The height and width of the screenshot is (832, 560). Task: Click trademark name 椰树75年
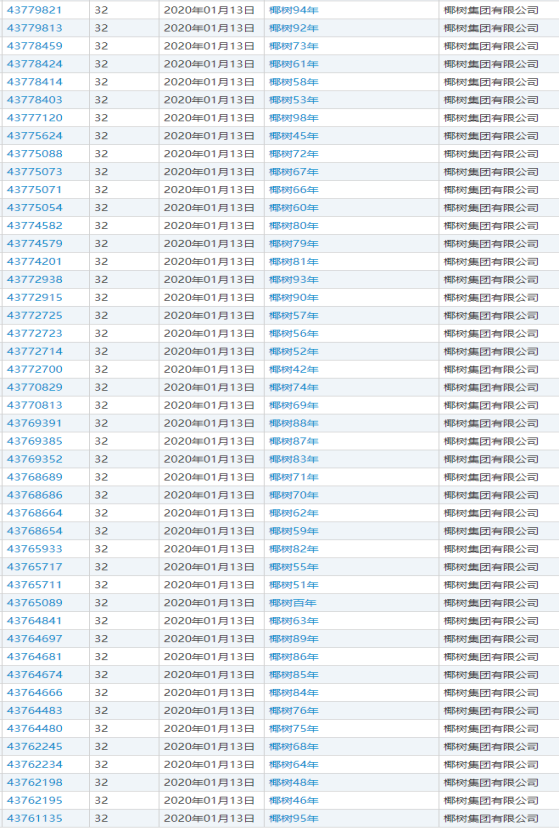pos(294,729)
